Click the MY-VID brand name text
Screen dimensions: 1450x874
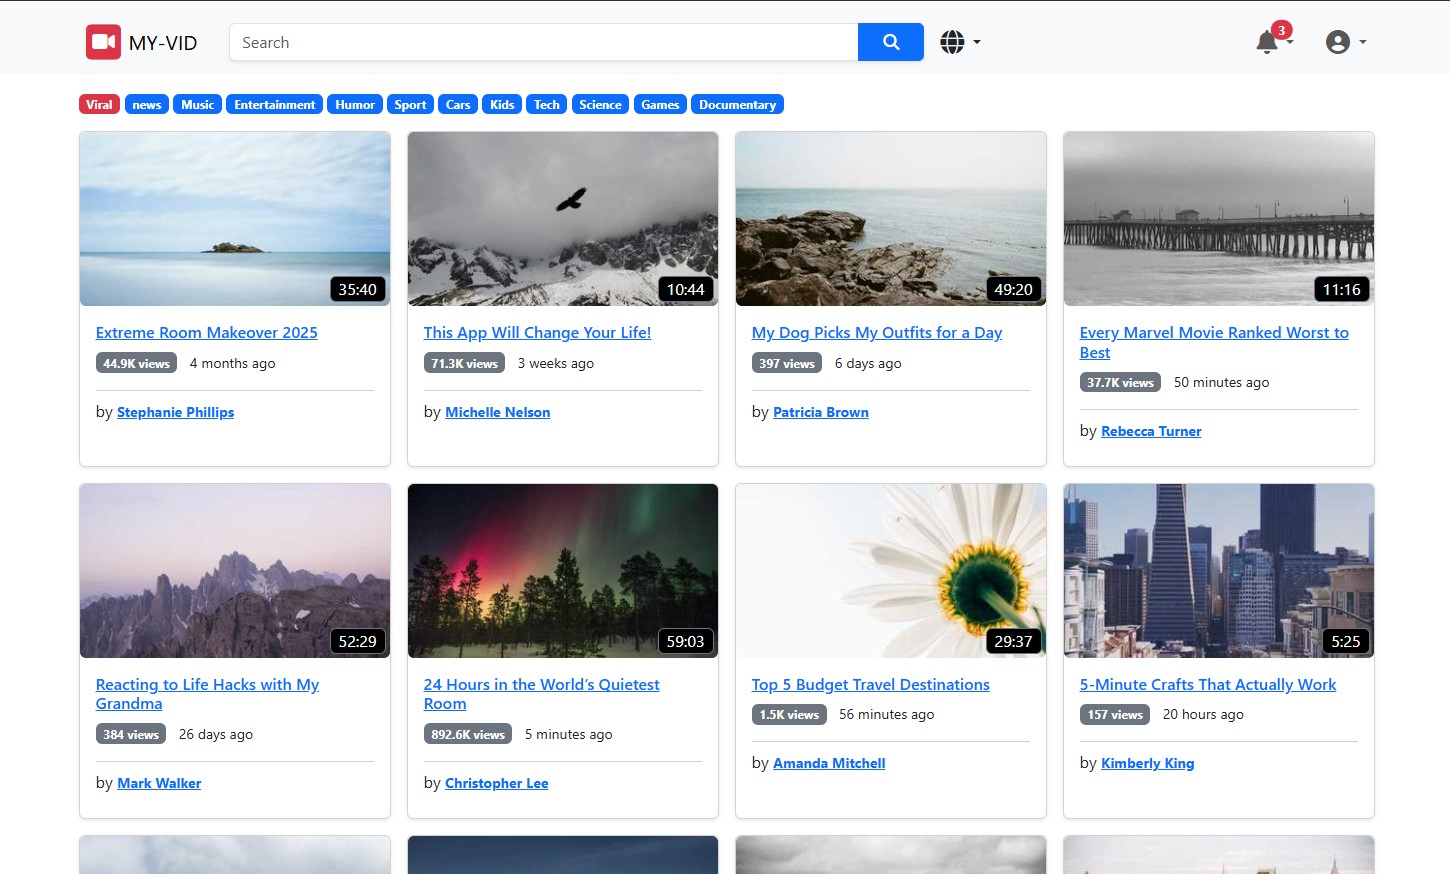click(163, 43)
